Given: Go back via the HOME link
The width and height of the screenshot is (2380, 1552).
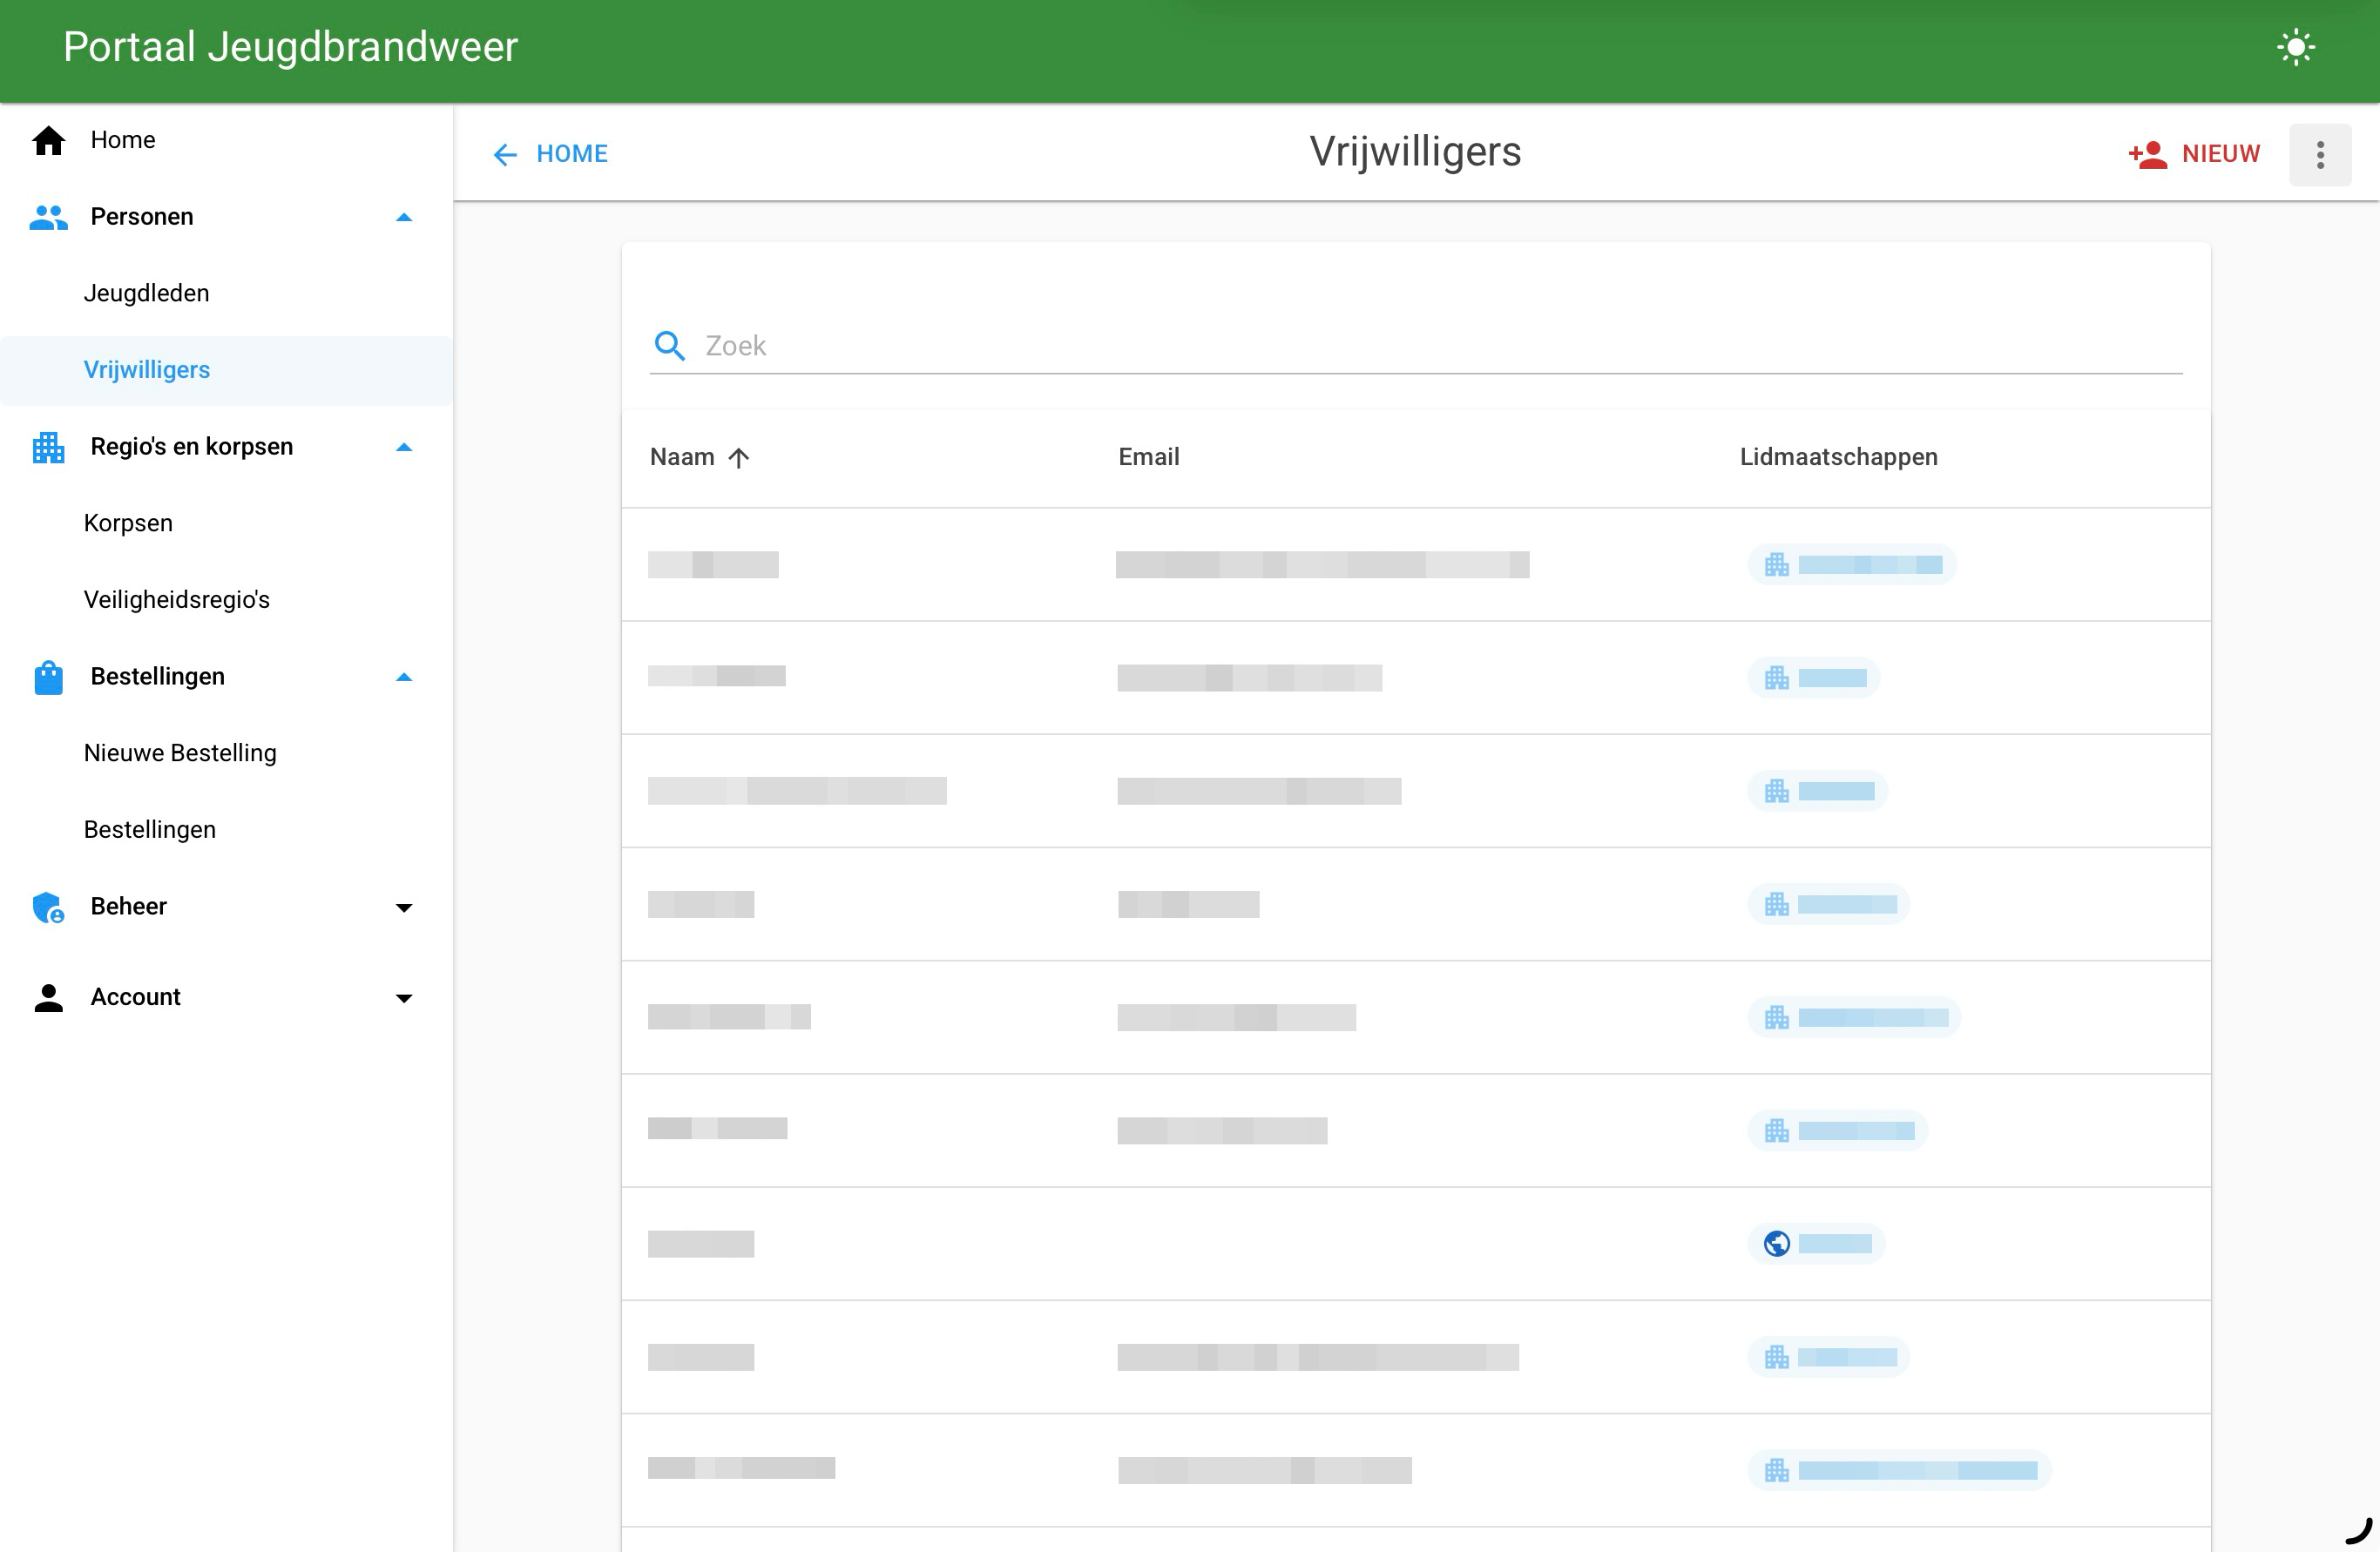Looking at the screenshot, I should [x=550, y=154].
